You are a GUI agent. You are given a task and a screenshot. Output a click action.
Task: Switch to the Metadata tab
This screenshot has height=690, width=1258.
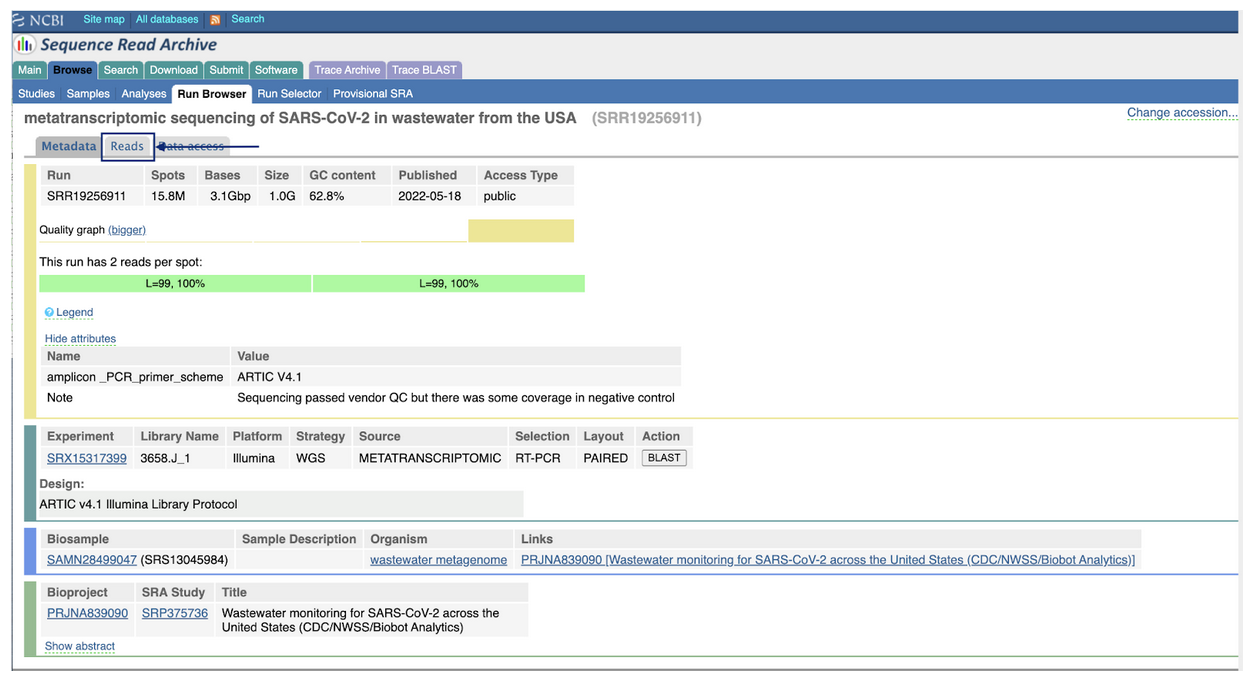(68, 146)
